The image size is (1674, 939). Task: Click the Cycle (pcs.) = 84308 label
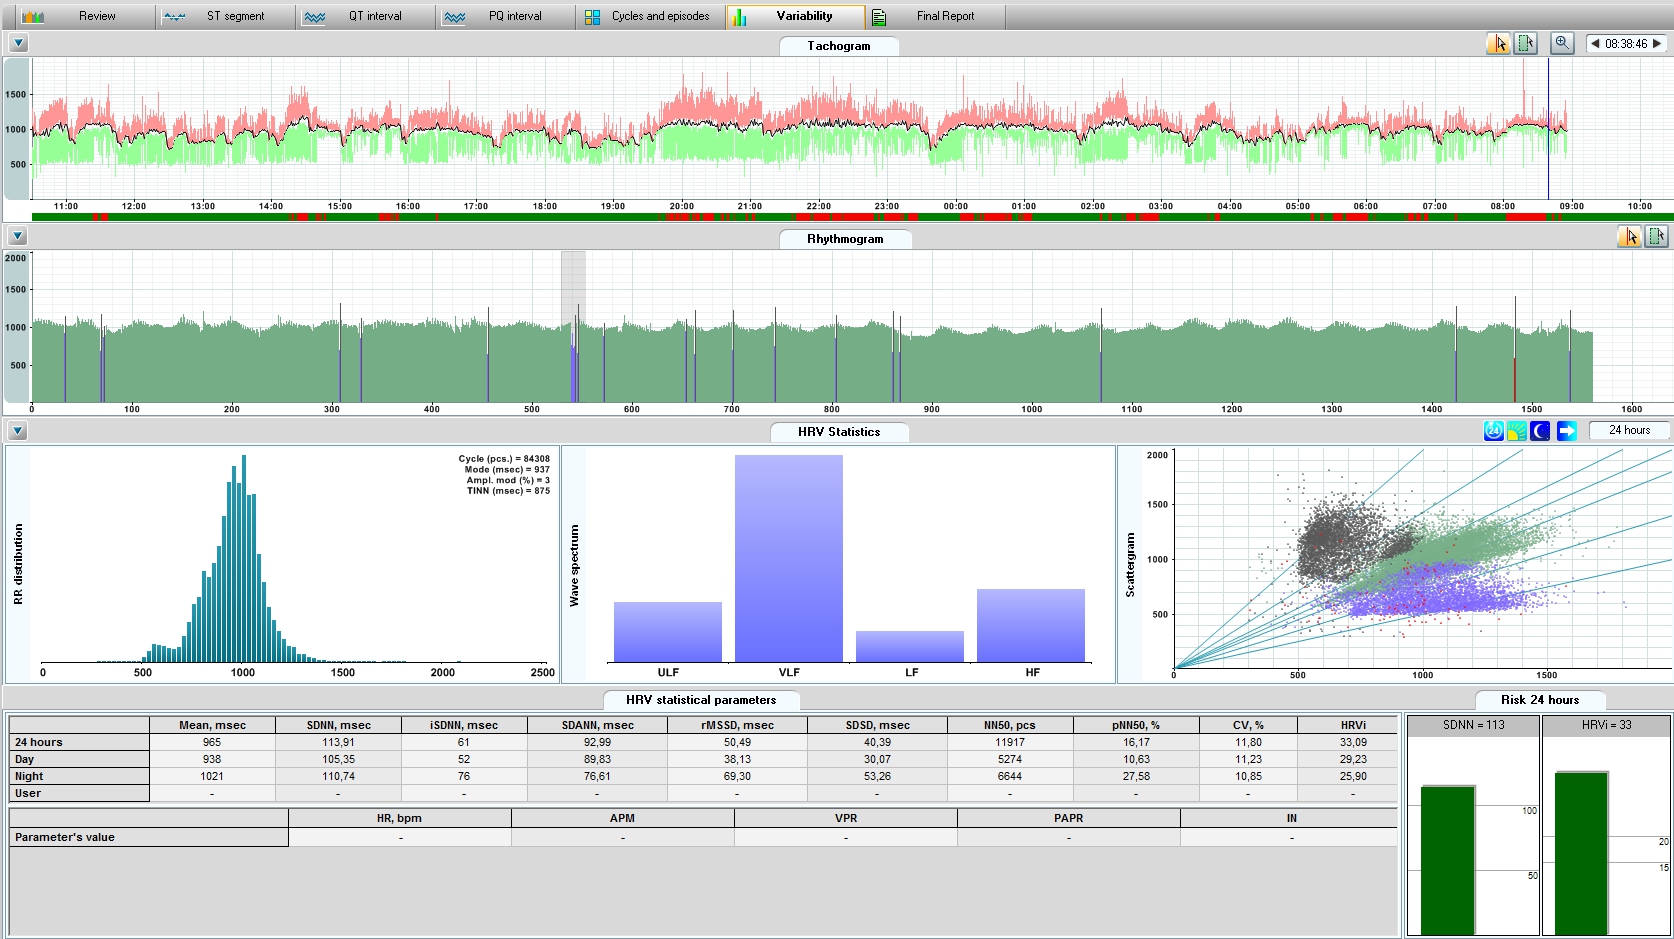(x=504, y=459)
